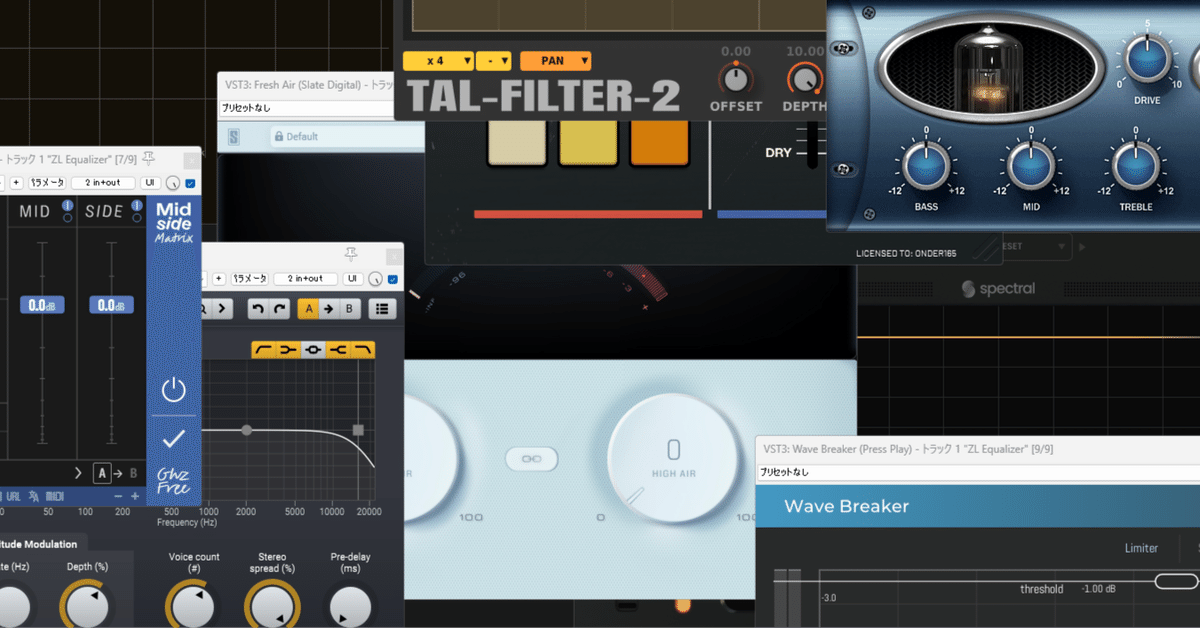
Task: Click the redo arrow in the EQ toolbar
Action: click(x=280, y=309)
